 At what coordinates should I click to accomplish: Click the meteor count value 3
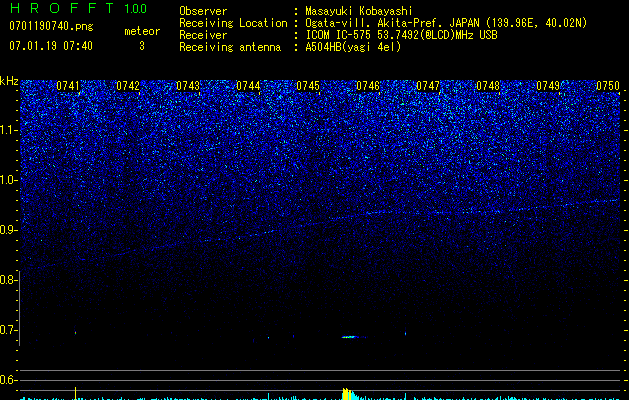coord(142,46)
